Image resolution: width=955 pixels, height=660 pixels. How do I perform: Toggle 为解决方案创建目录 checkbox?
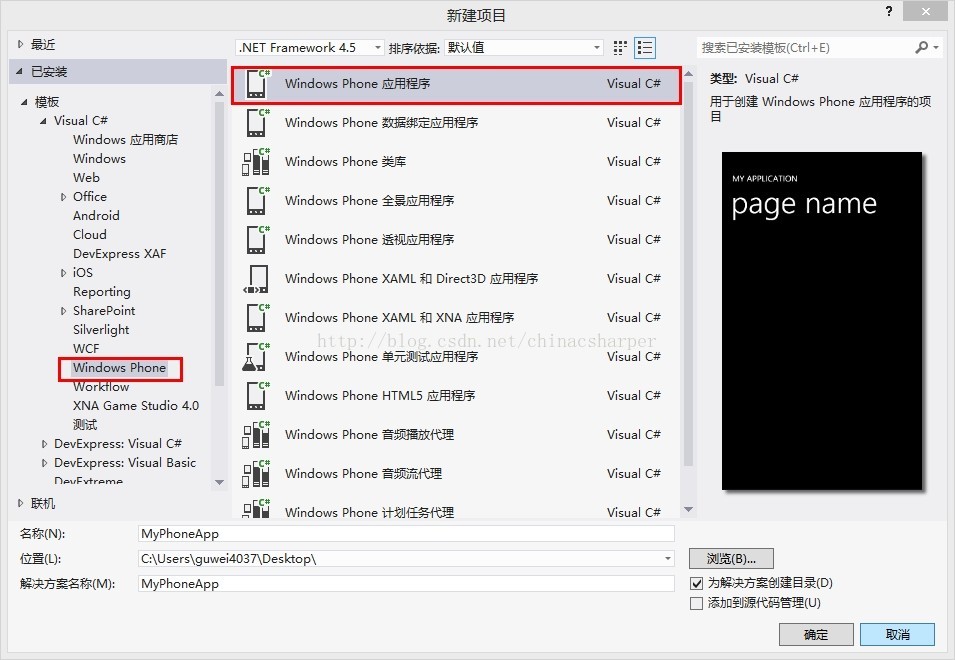pyautogui.click(x=696, y=583)
